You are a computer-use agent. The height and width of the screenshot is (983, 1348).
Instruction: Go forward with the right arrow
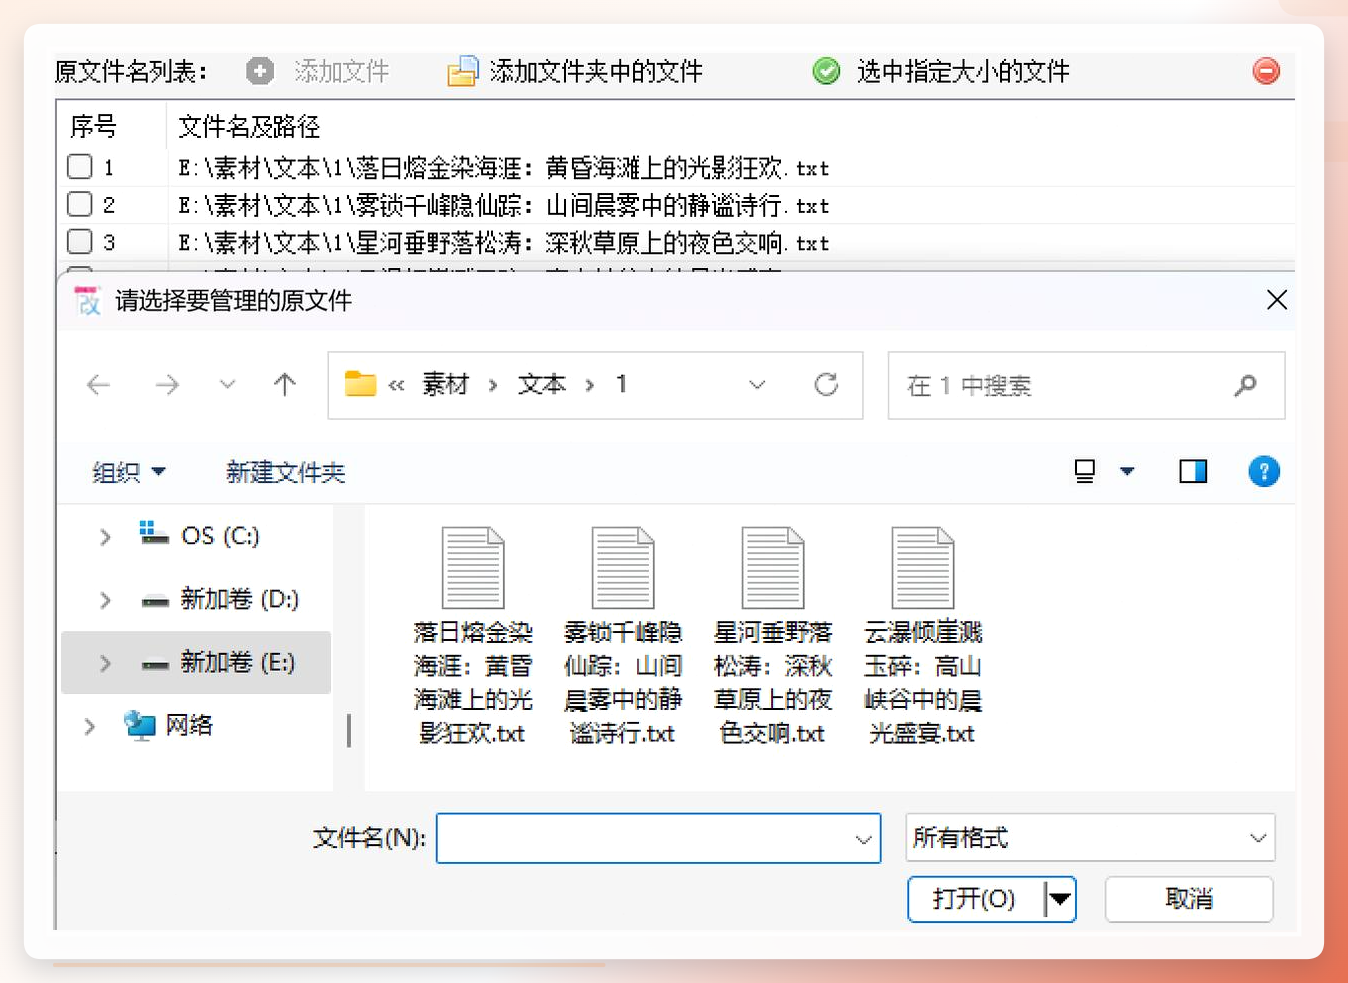(x=167, y=385)
